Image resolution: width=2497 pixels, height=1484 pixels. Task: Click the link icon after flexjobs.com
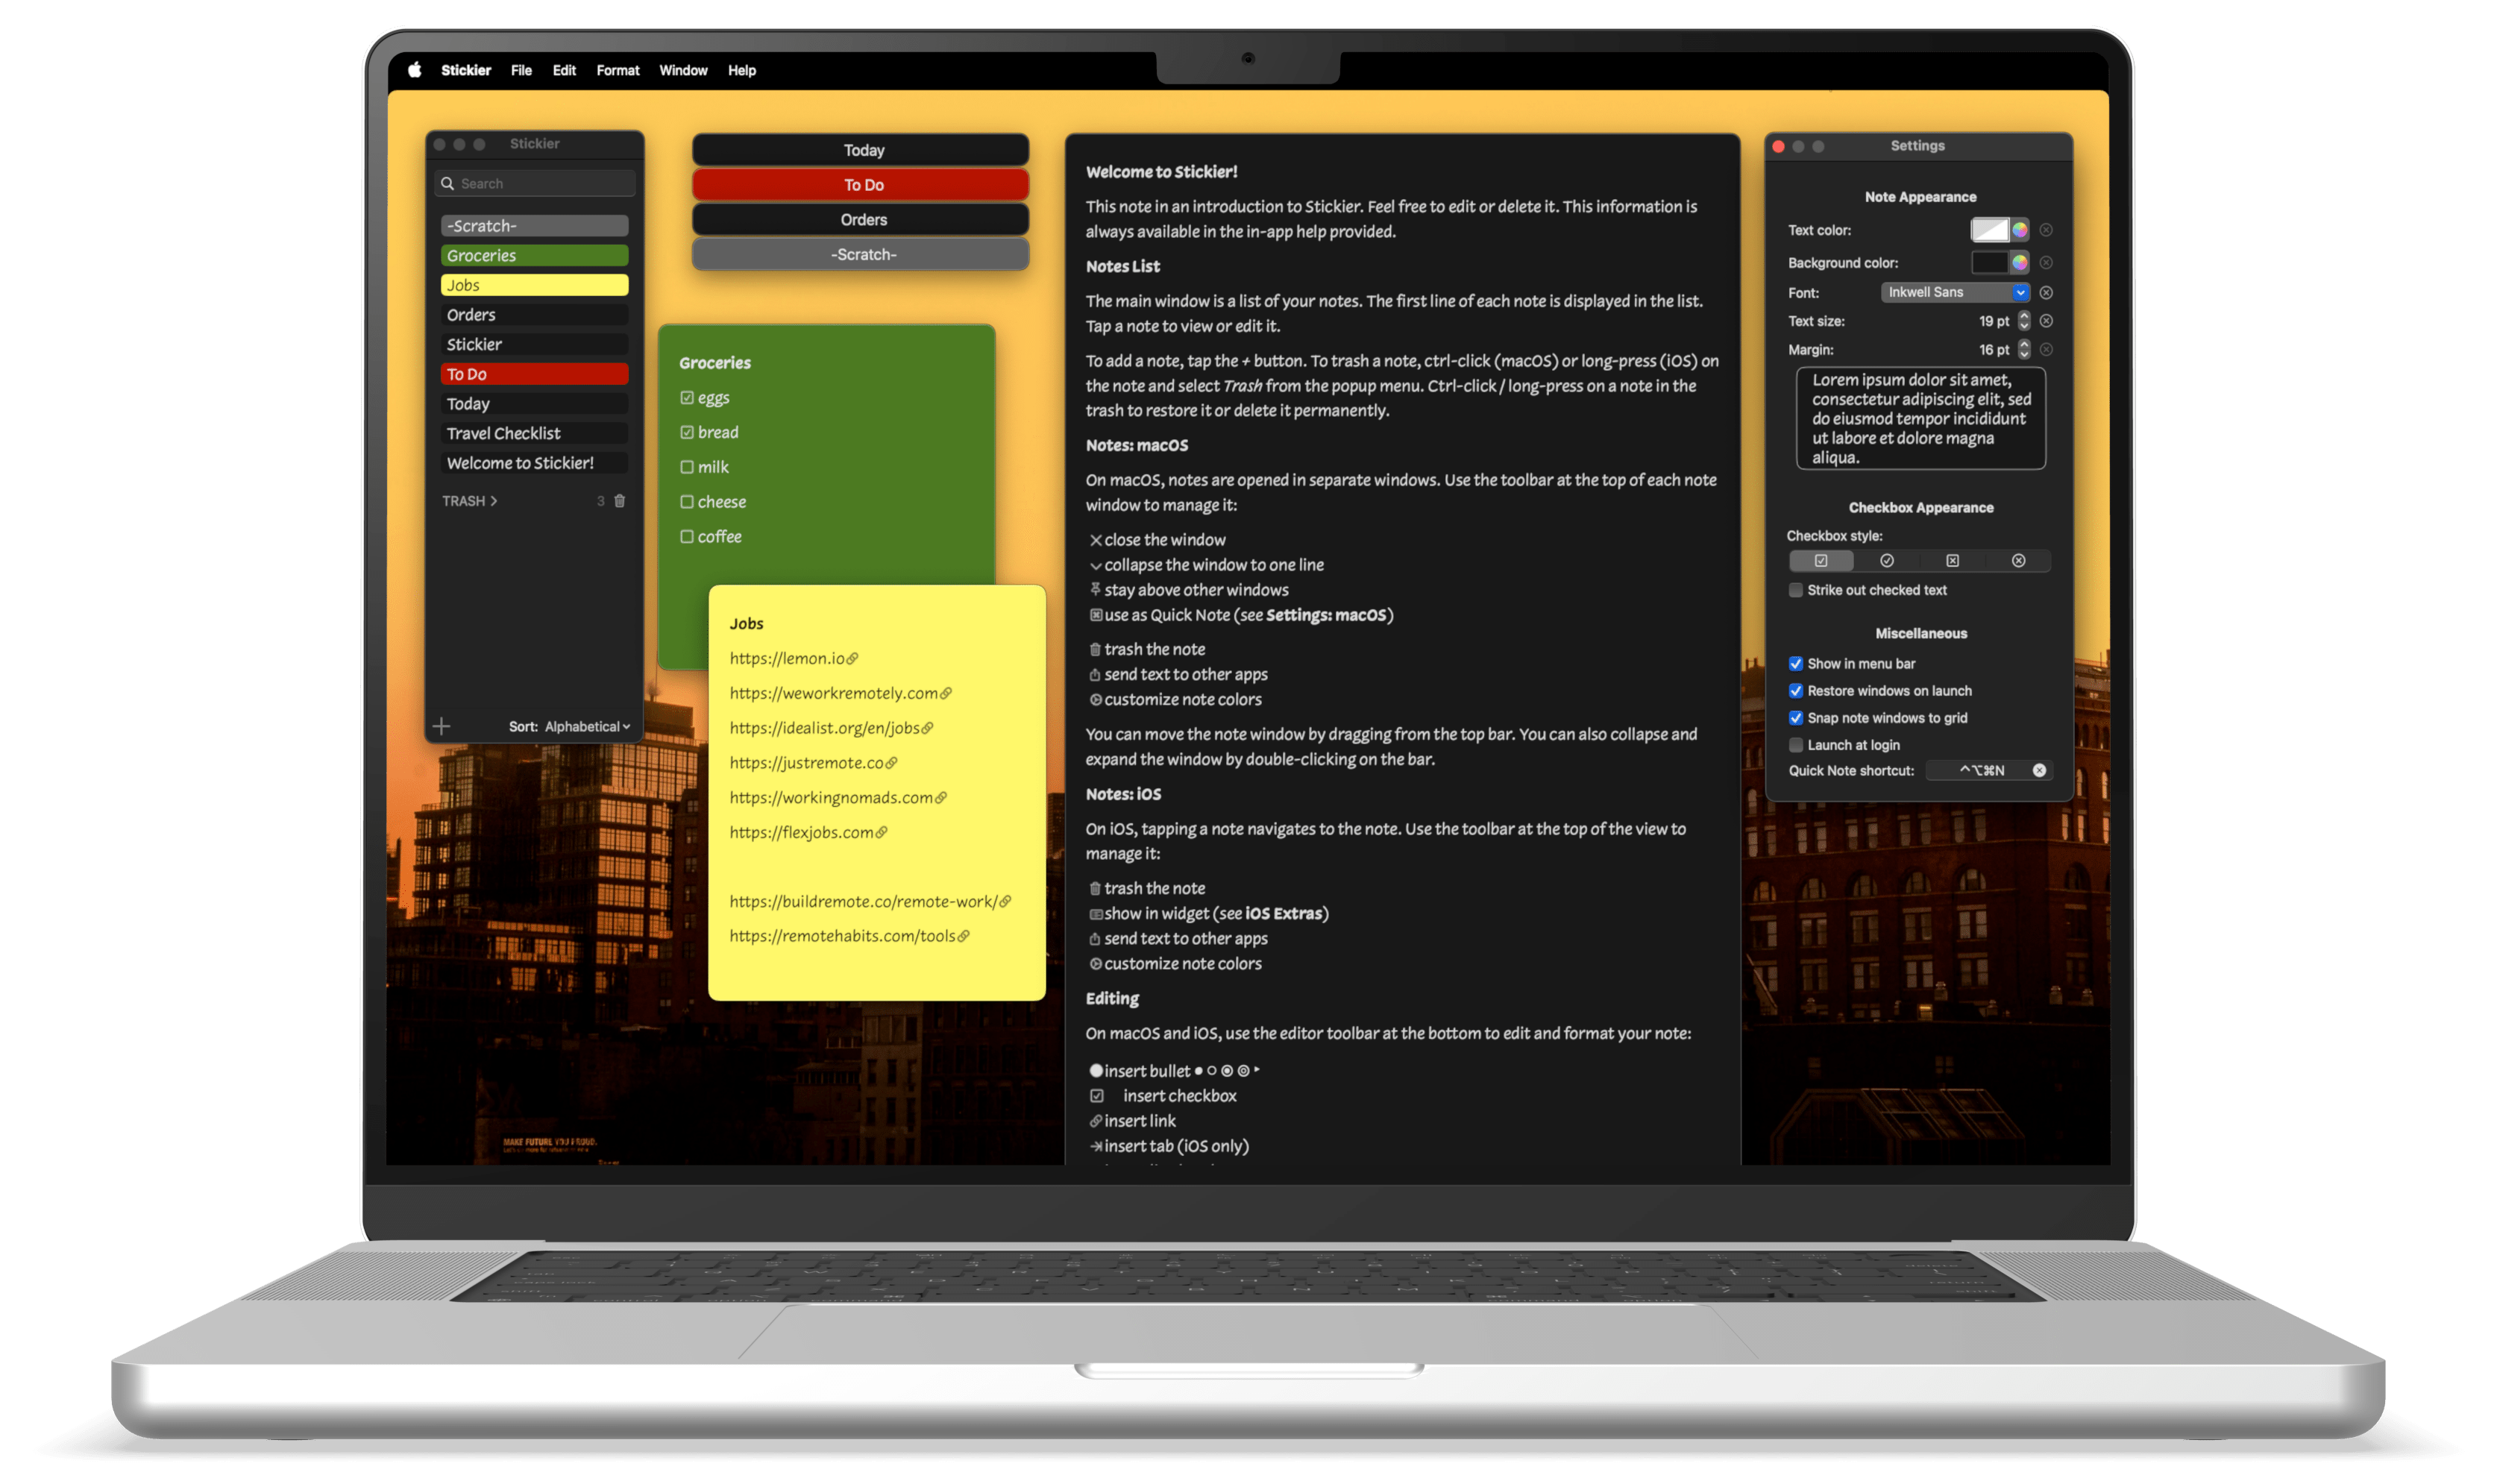tap(881, 833)
